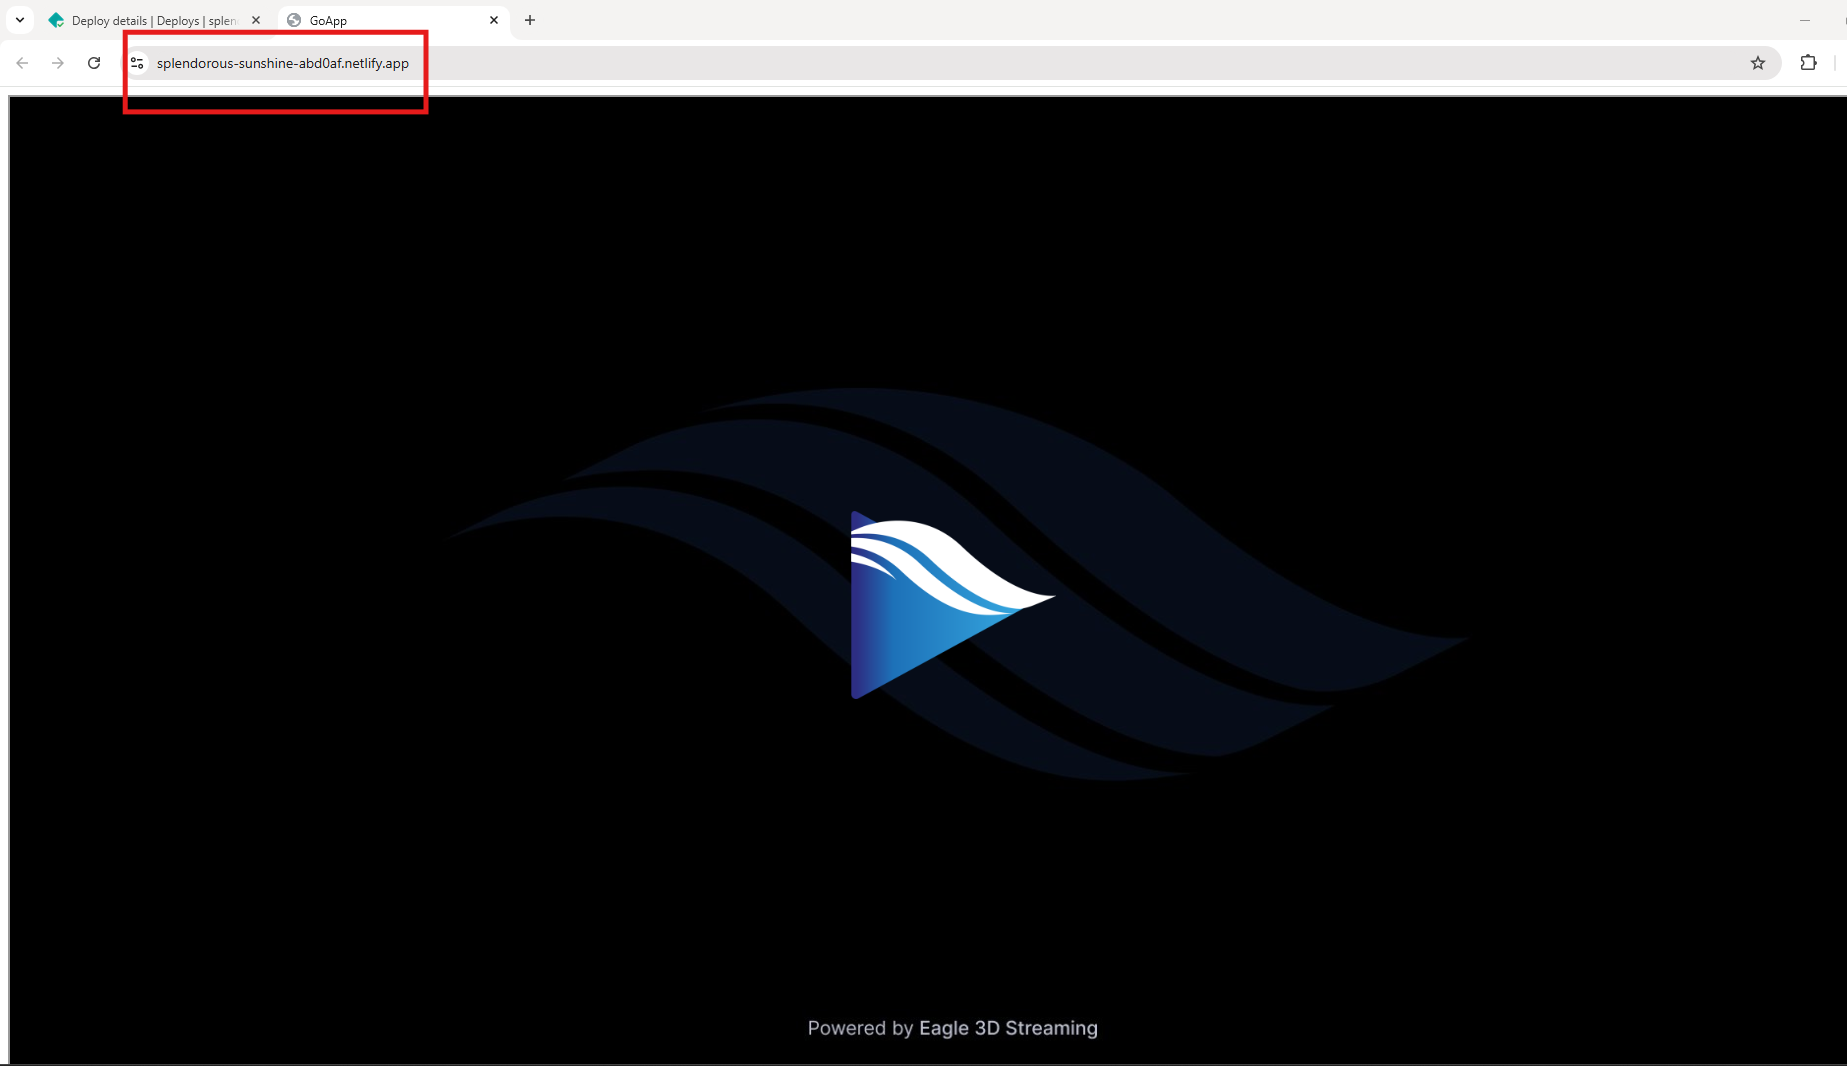The width and height of the screenshot is (1847, 1066).
Task: Close the Deploy details tab
Action: pos(256,20)
